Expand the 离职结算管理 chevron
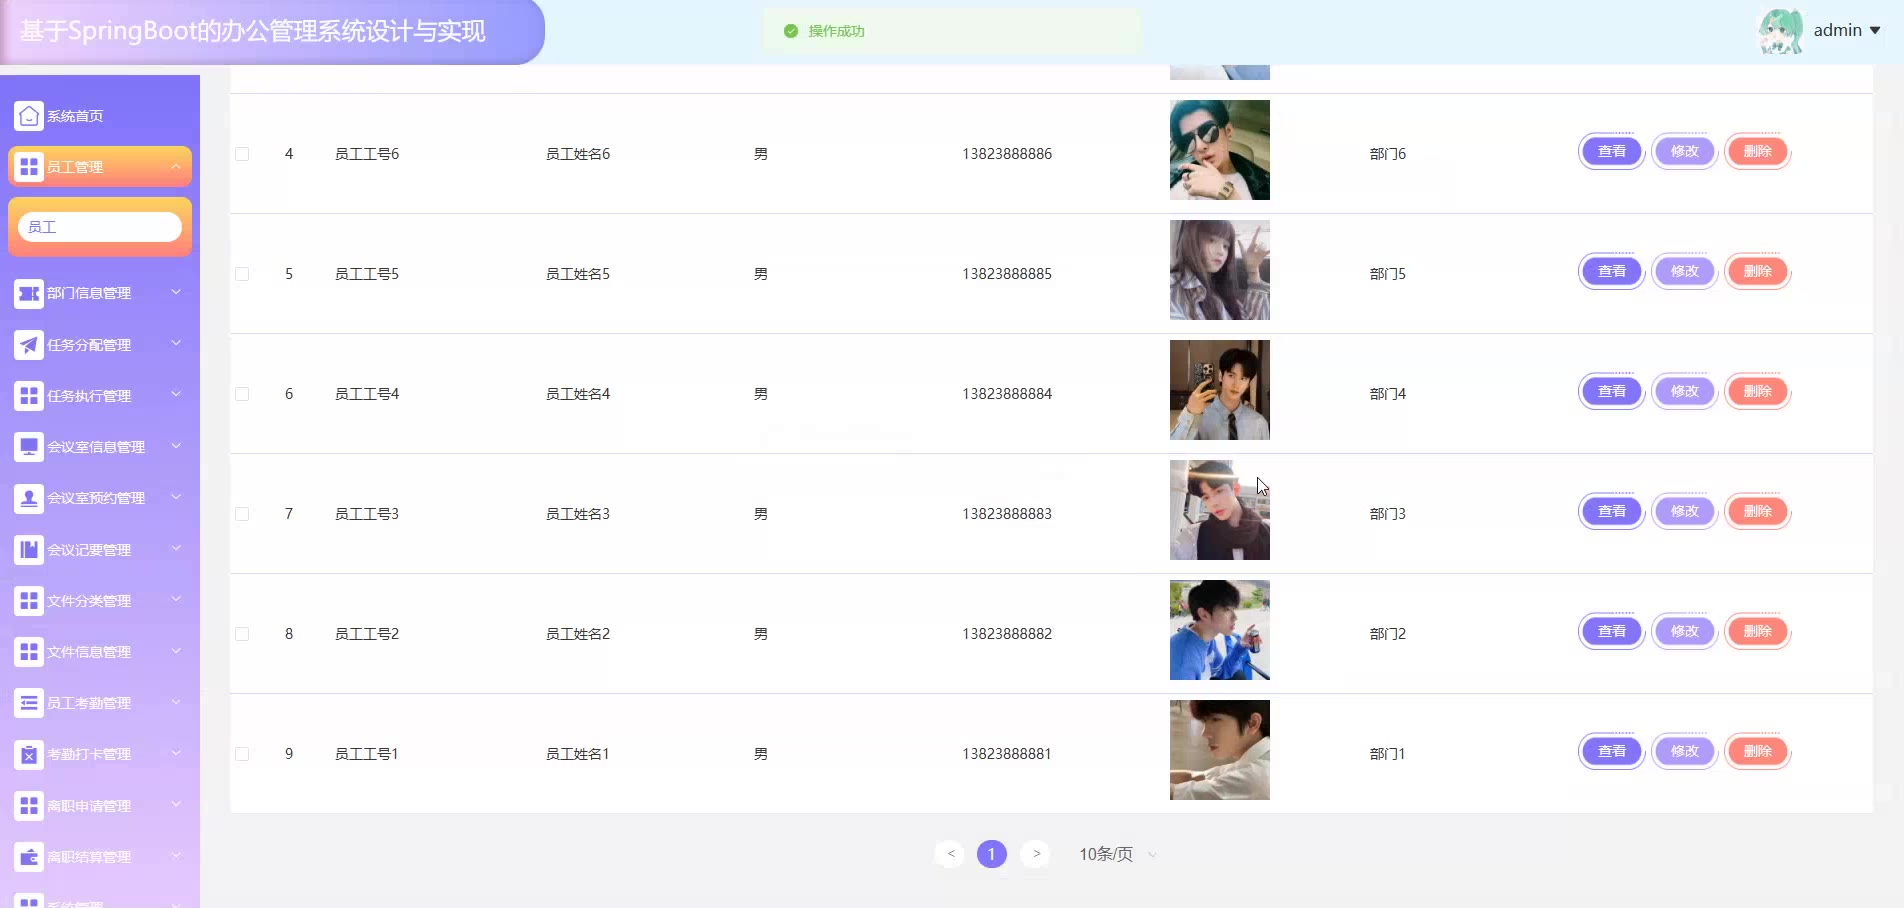The image size is (1904, 908). [x=176, y=856]
